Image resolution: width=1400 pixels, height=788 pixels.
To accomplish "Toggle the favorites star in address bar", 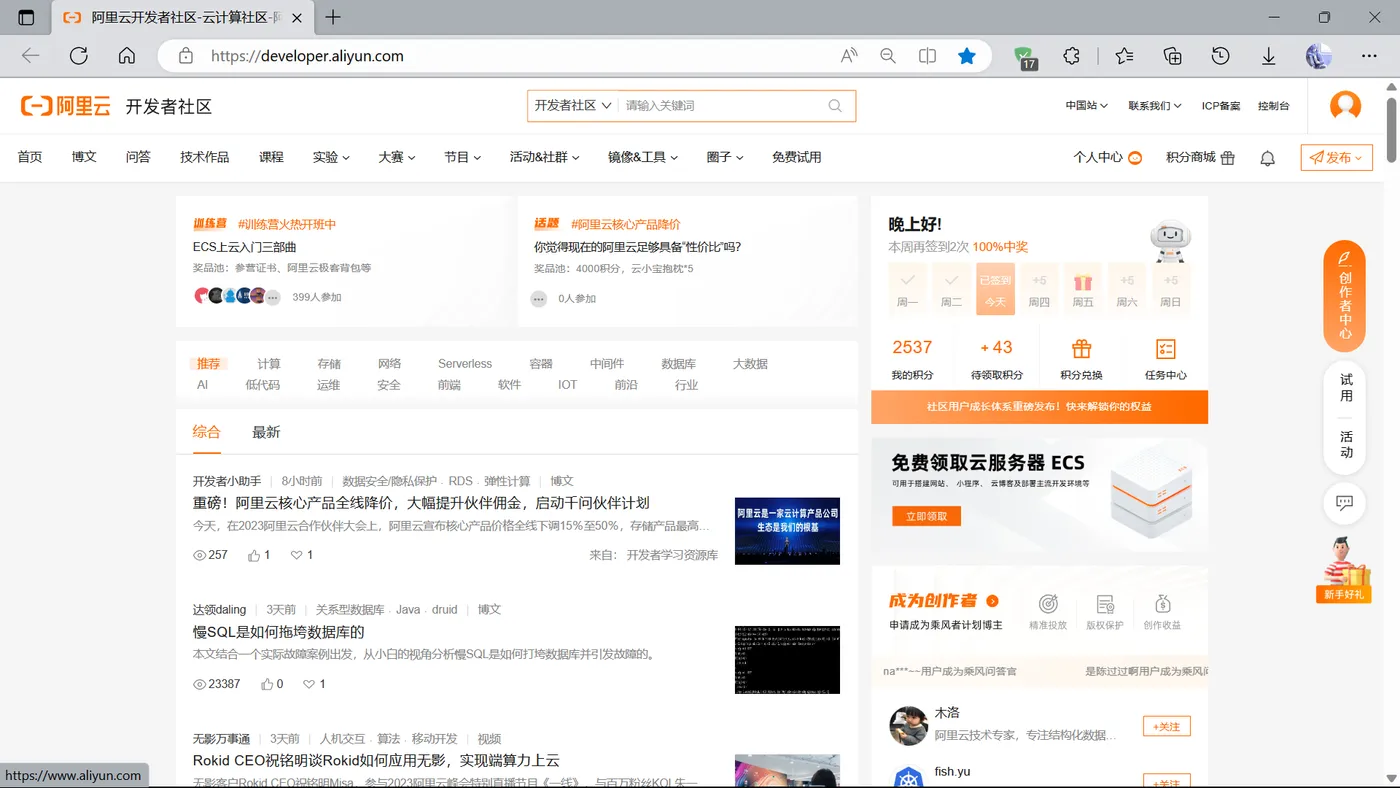I will (967, 56).
